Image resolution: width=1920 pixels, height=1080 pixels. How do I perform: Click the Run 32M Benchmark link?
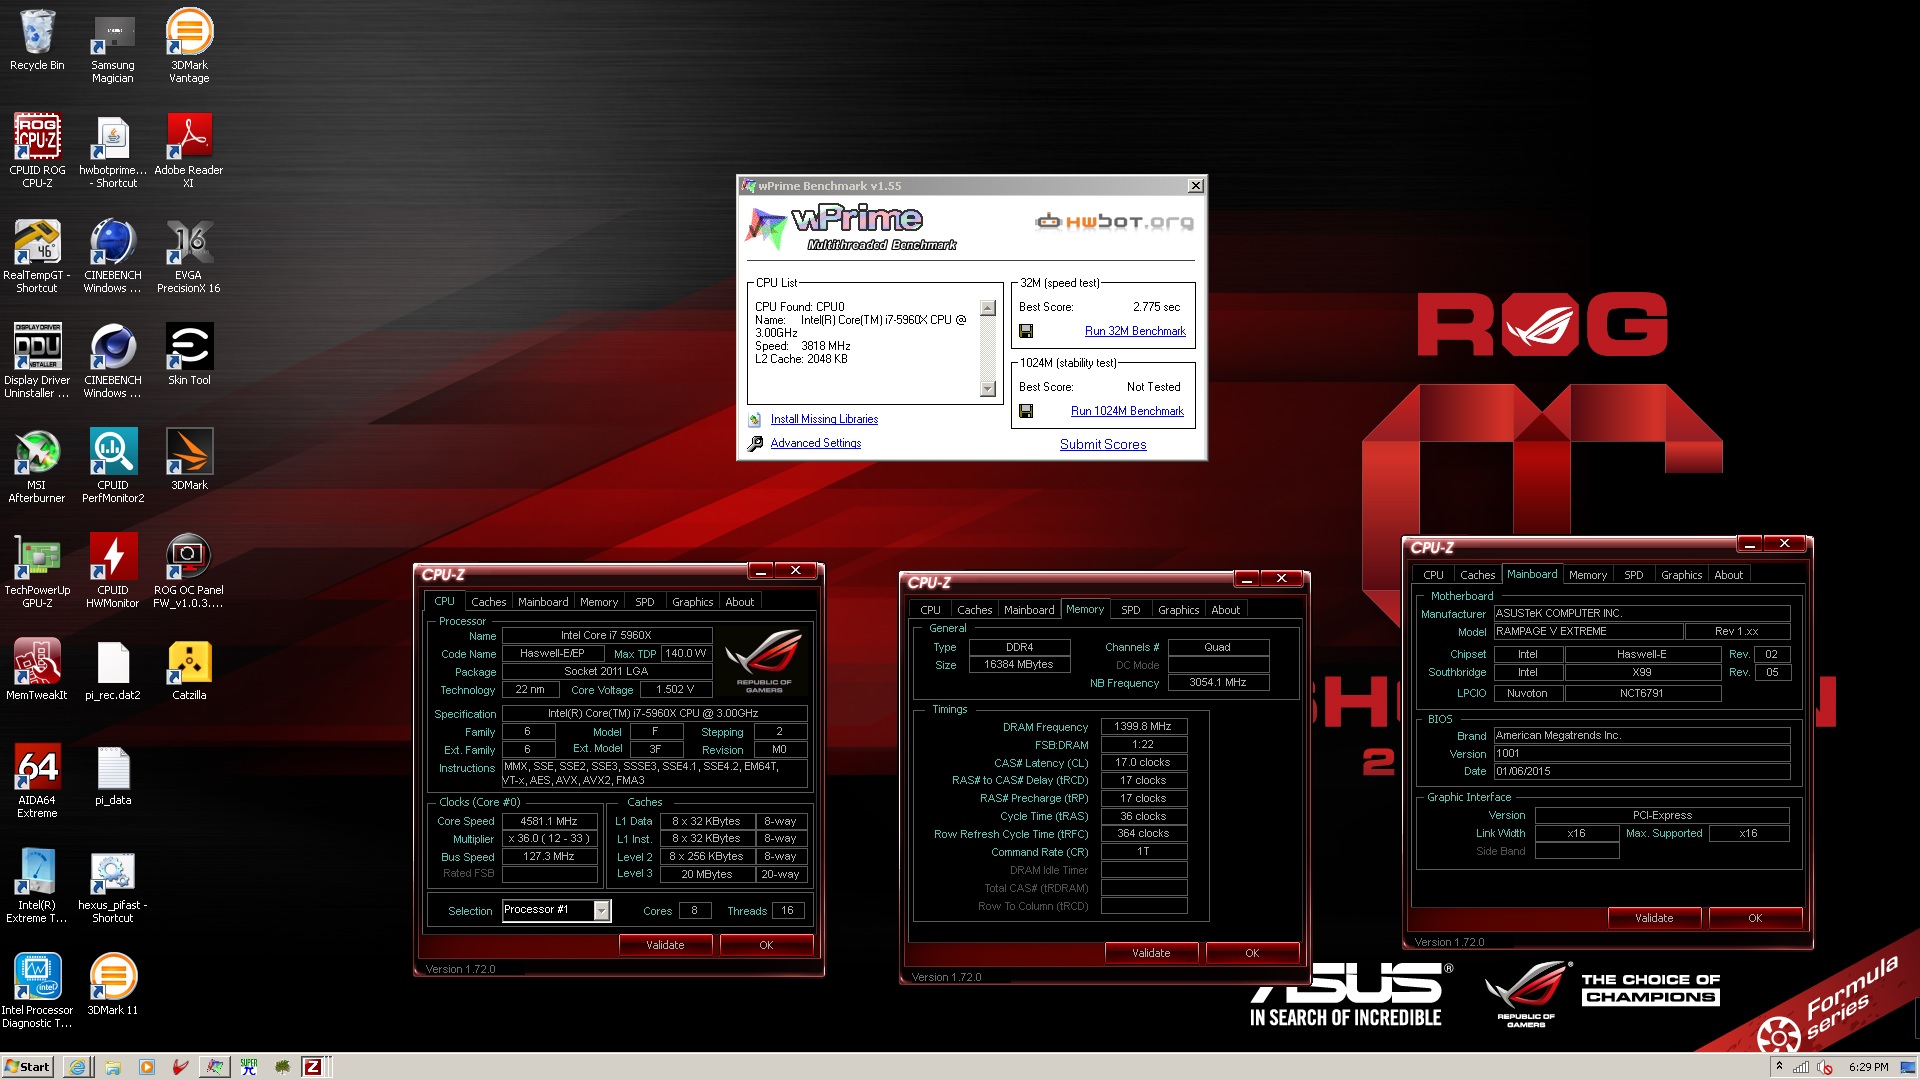coord(1135,331)
